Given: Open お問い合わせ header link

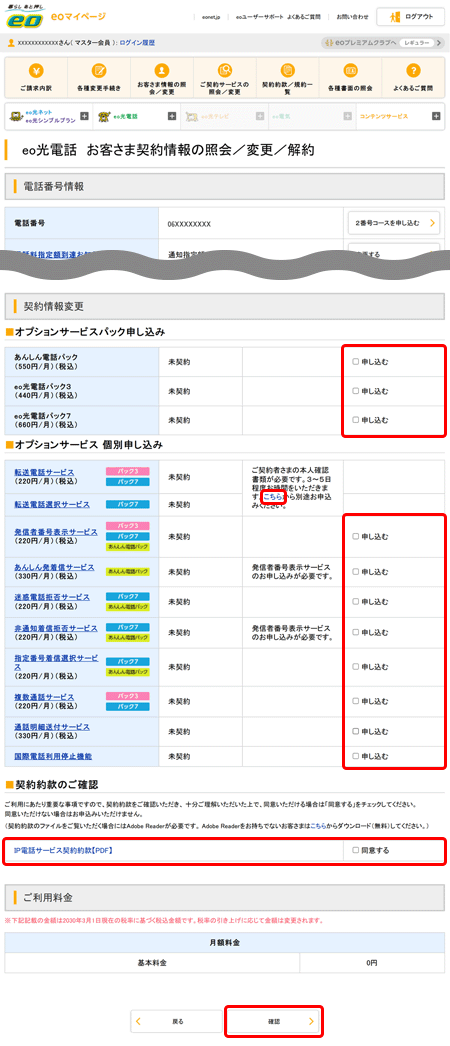Looking at the screenshot, I should tap(352, 17).
